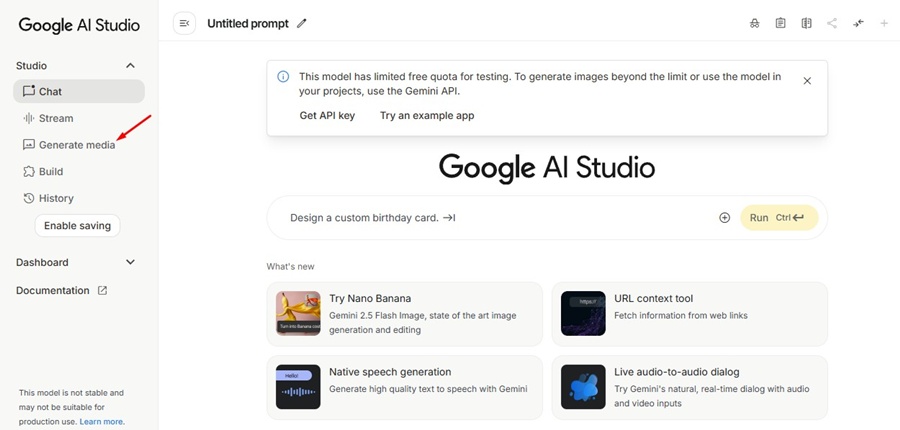Click the collapse arrows icon in header
This screenshot has width=900, height=430.
(x=858, y=23)
